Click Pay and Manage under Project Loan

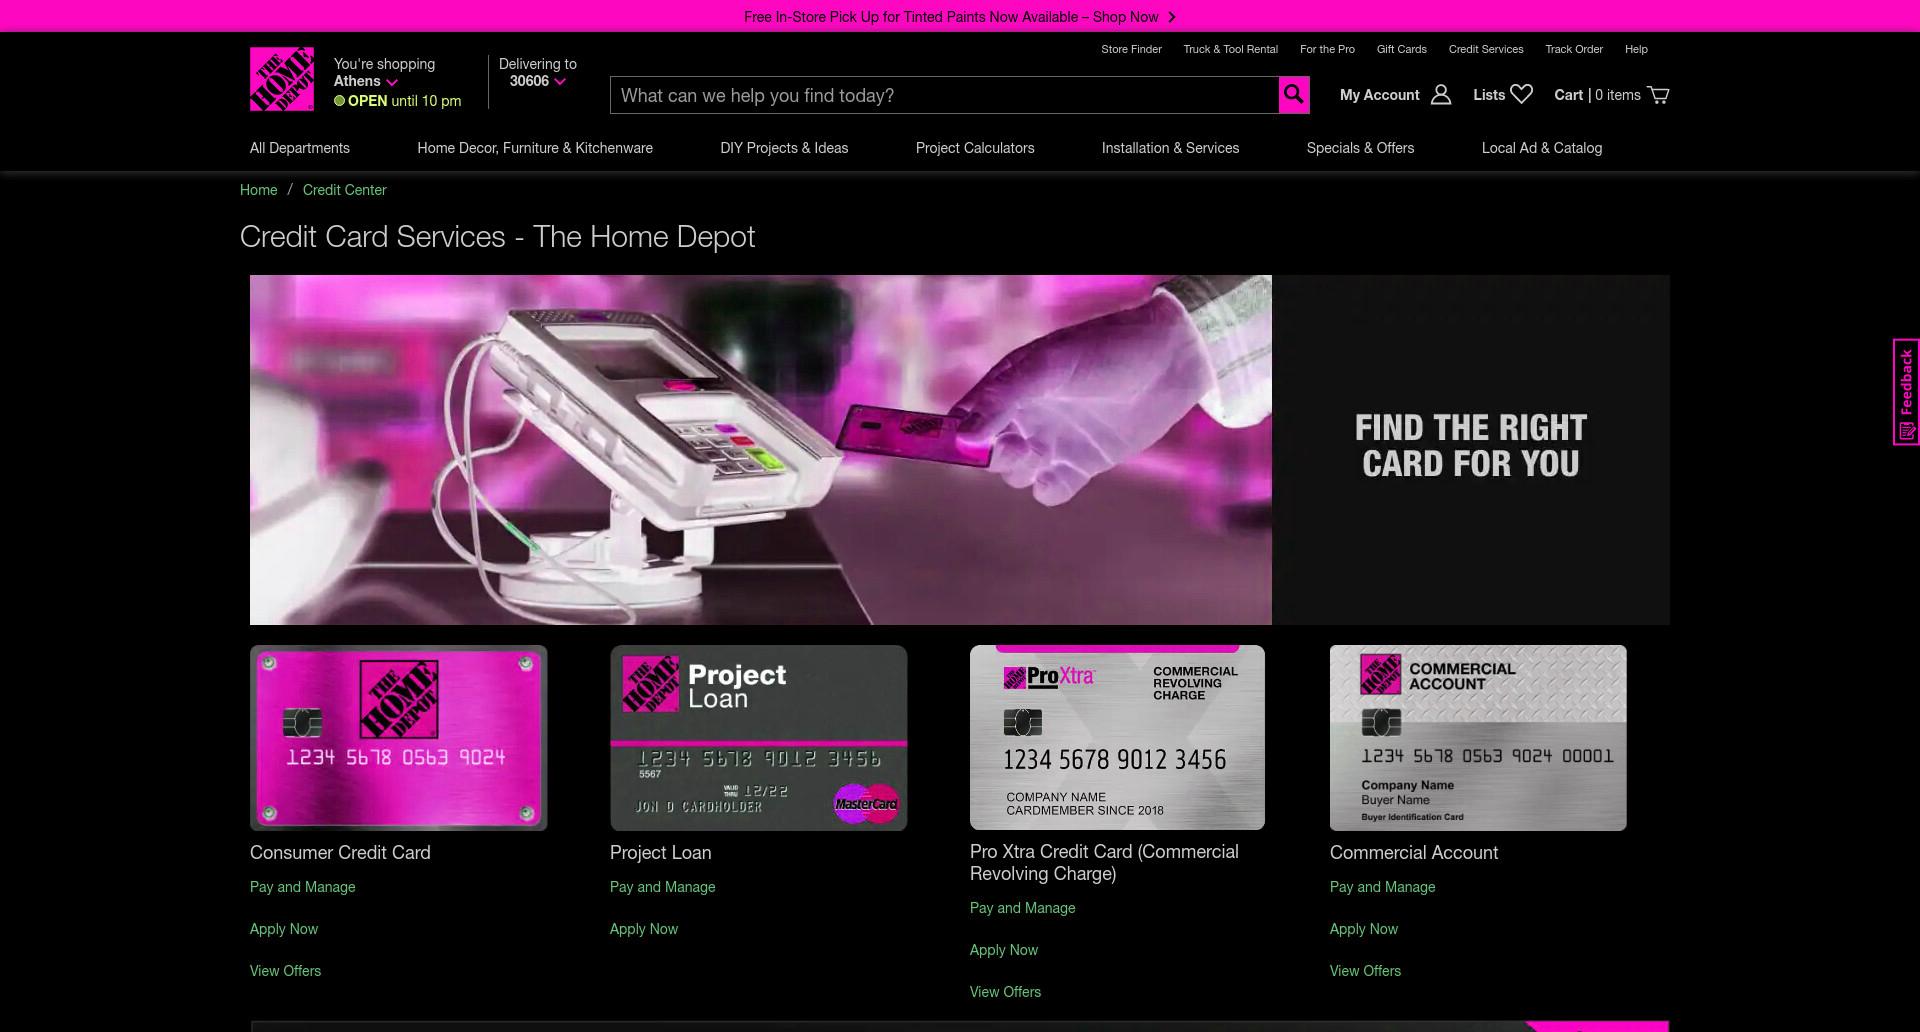(662, 887)
